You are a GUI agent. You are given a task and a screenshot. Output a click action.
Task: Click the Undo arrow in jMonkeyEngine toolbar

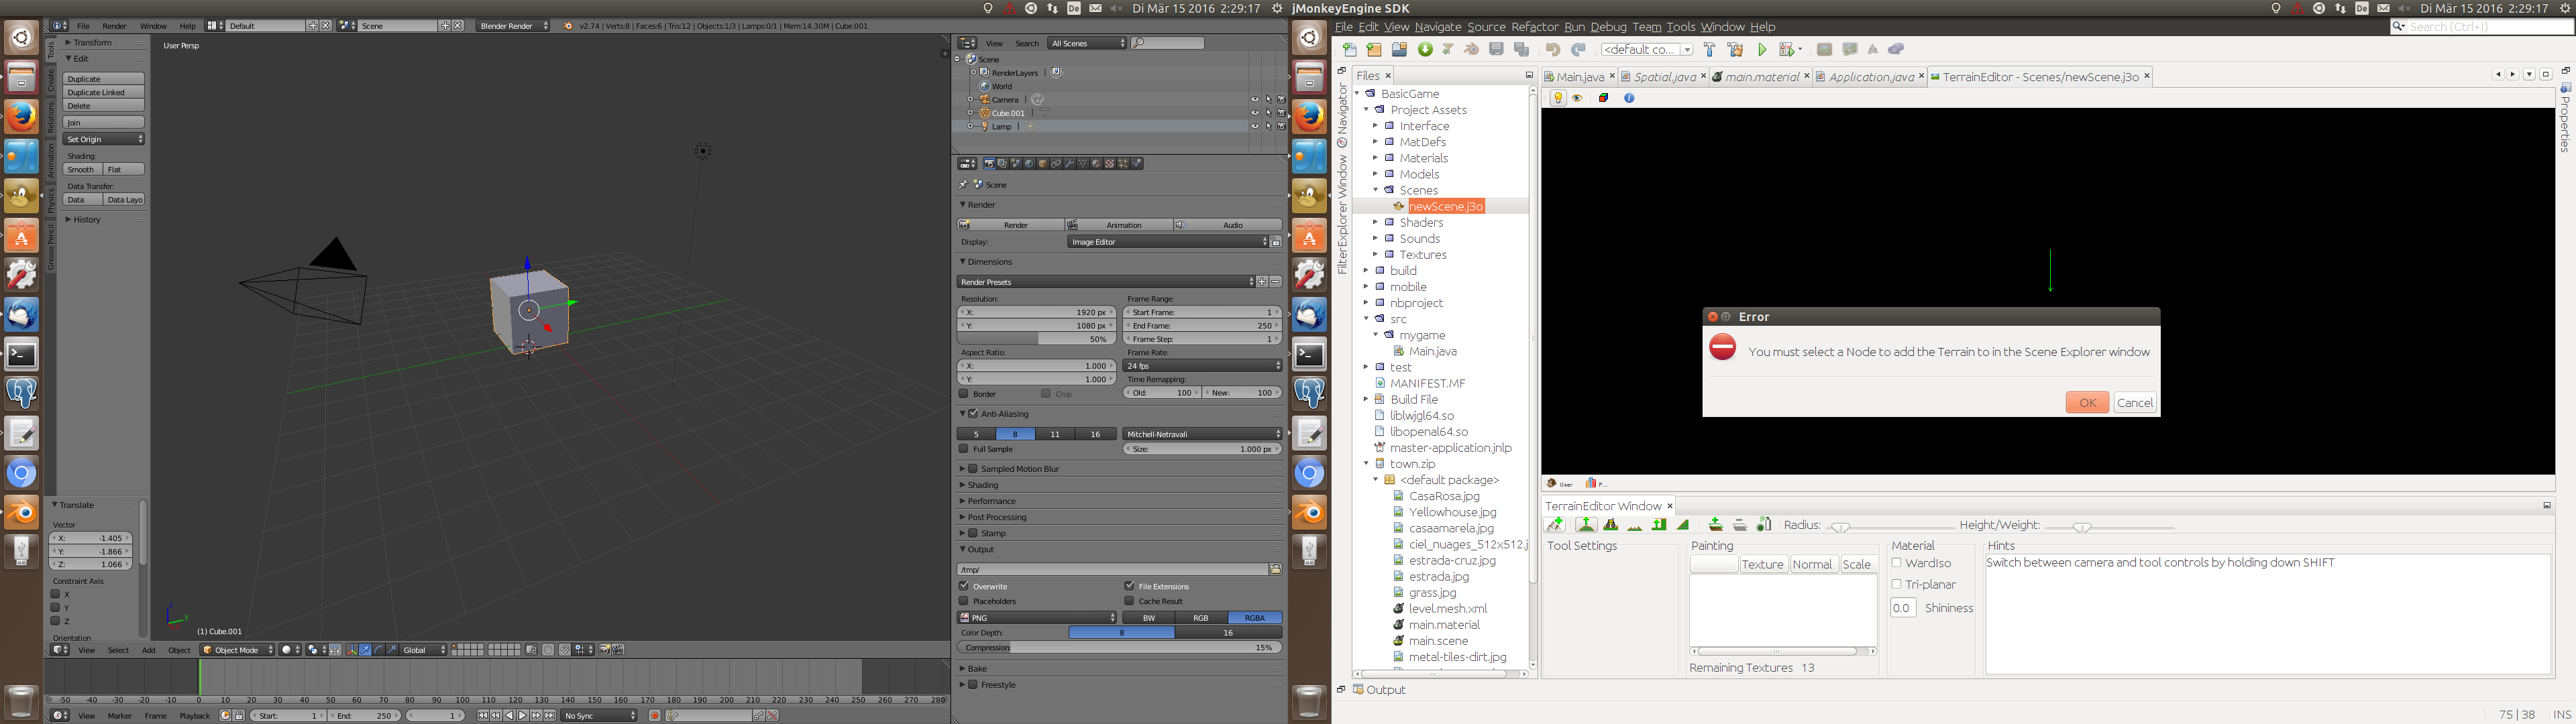click(x=1553, y=50)
